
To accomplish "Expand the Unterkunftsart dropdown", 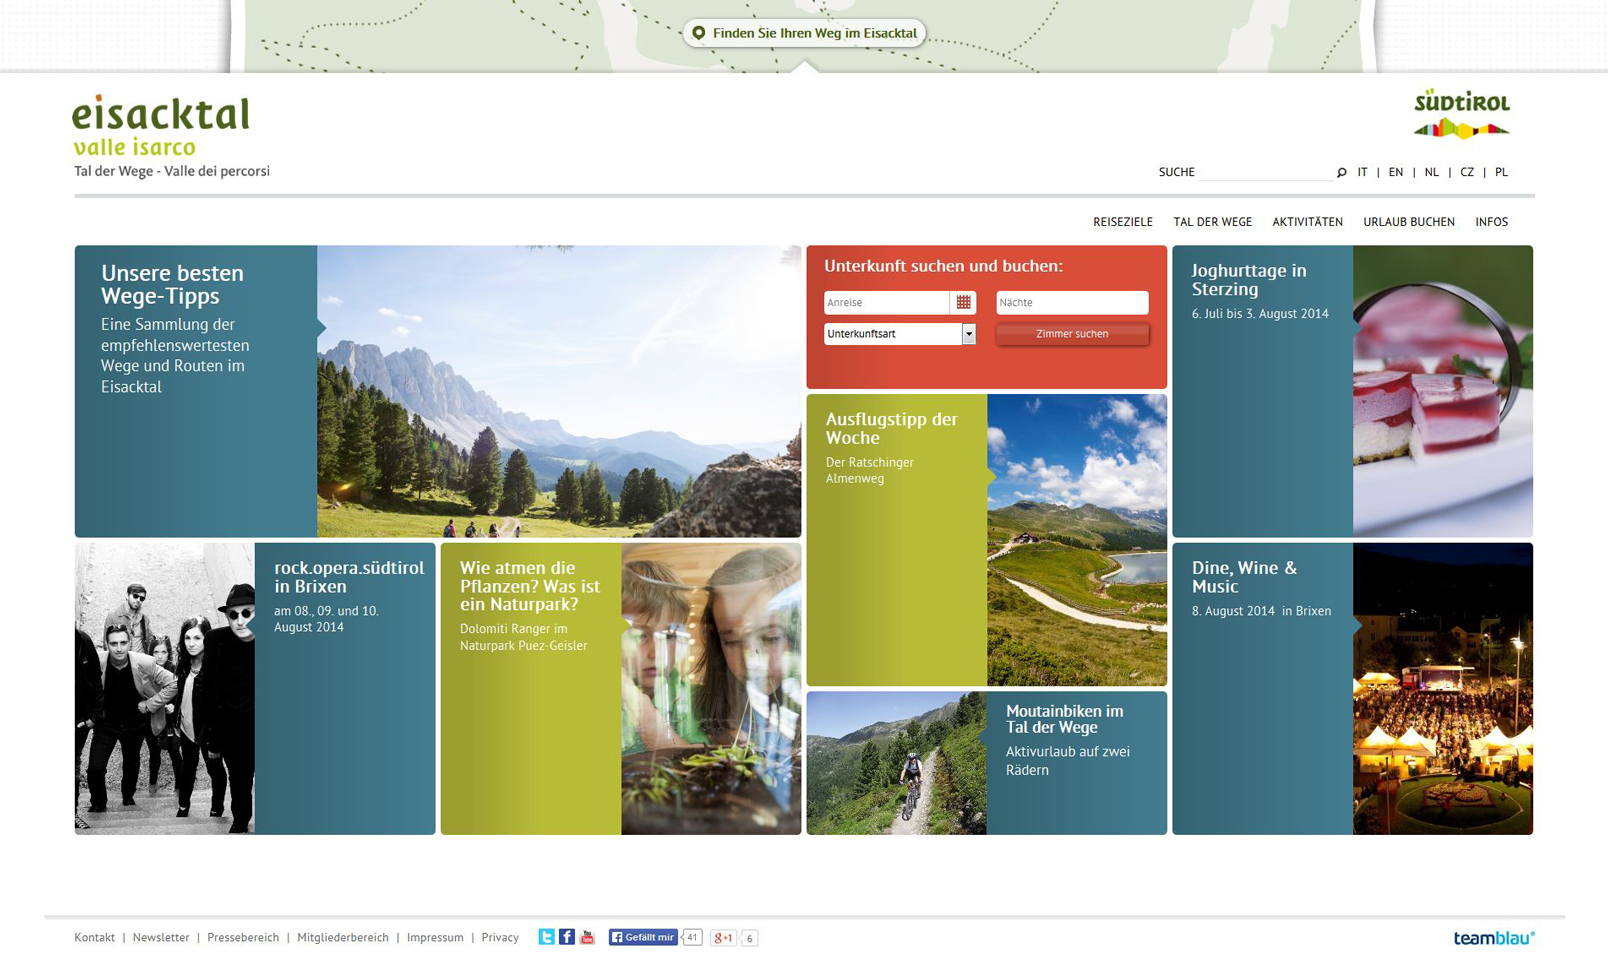I will [968, 334].
